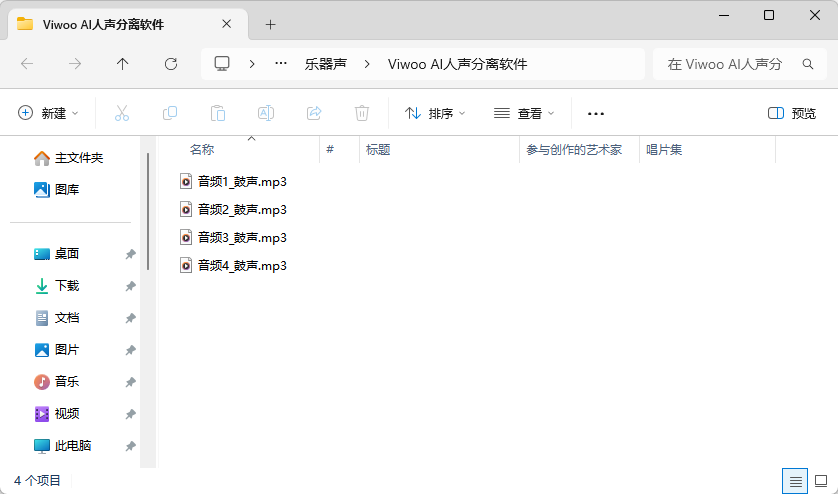
Task: Click the This PC monitor icon in address bar
Action: click(222, 64)
